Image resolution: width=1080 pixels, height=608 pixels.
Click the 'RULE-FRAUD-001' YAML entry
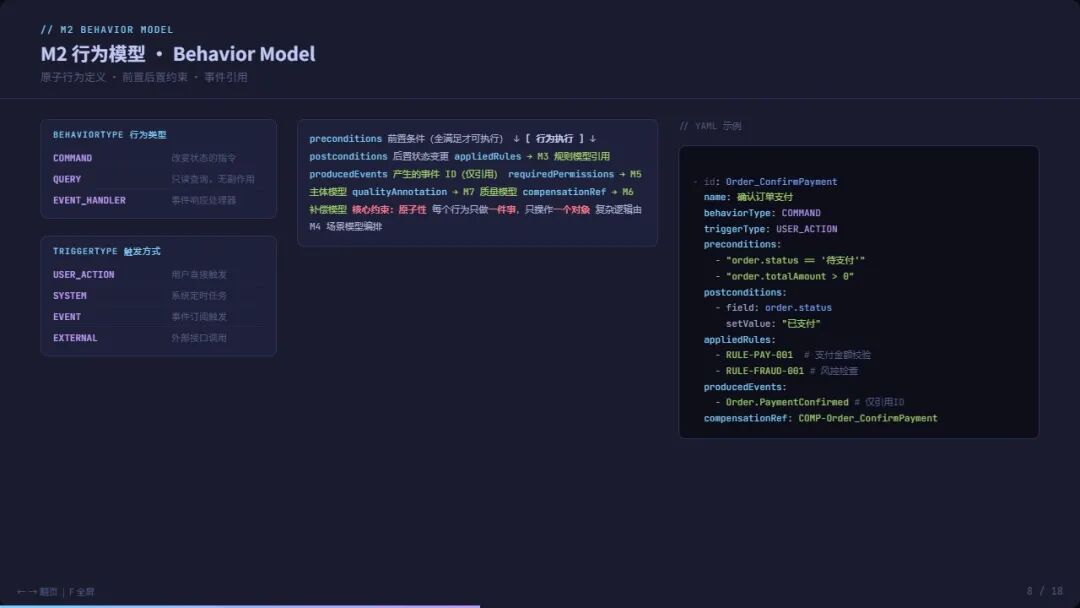point(765,370)
